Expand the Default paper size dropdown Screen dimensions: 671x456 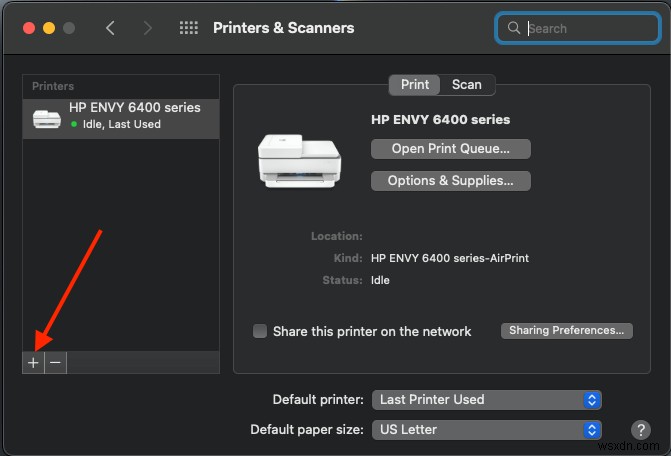pyautogui.click(x=486, y=430)
